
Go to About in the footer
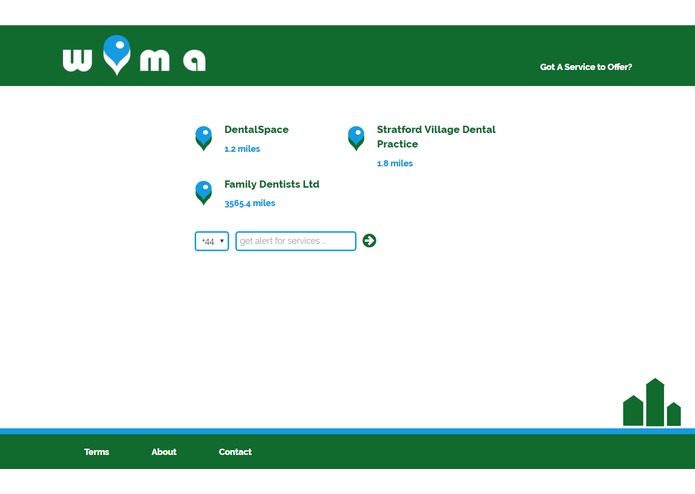[164, 452]
